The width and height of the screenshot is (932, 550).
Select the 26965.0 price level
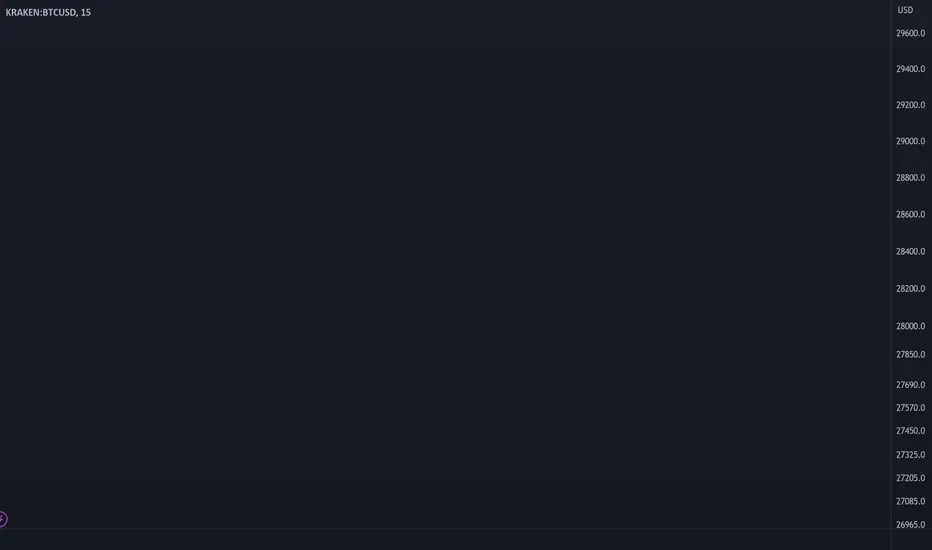pos(911,524)
